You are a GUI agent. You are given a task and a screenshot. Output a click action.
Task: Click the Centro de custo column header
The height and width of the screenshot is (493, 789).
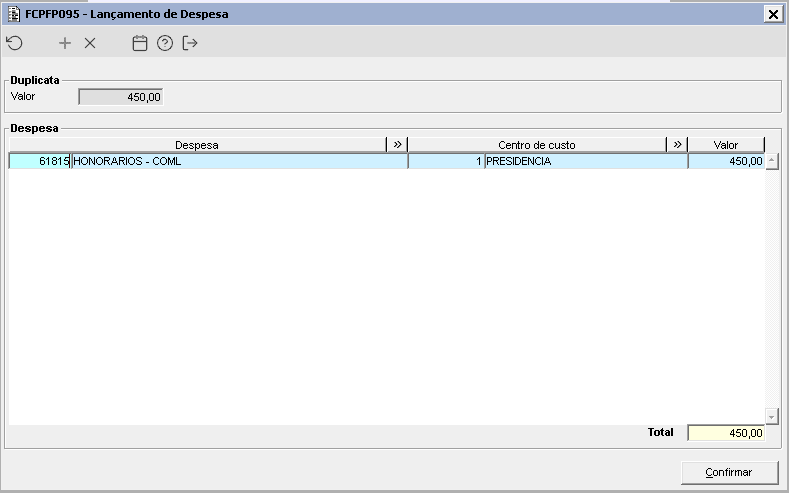(x=537, y=145)
